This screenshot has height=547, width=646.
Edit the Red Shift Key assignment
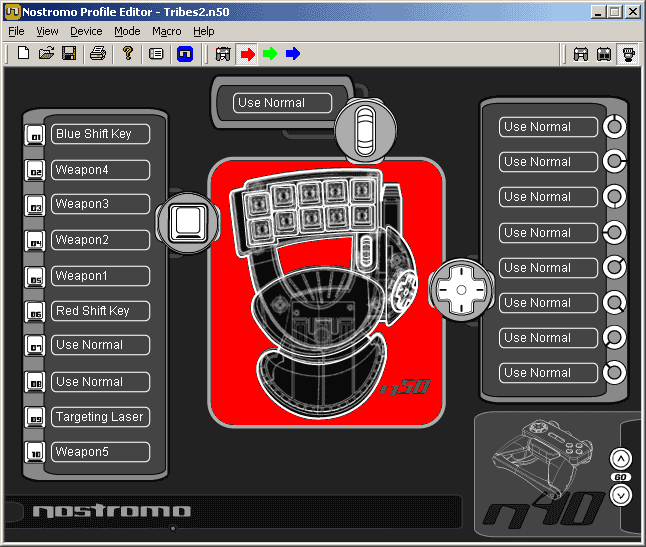[x=101, y=311]
